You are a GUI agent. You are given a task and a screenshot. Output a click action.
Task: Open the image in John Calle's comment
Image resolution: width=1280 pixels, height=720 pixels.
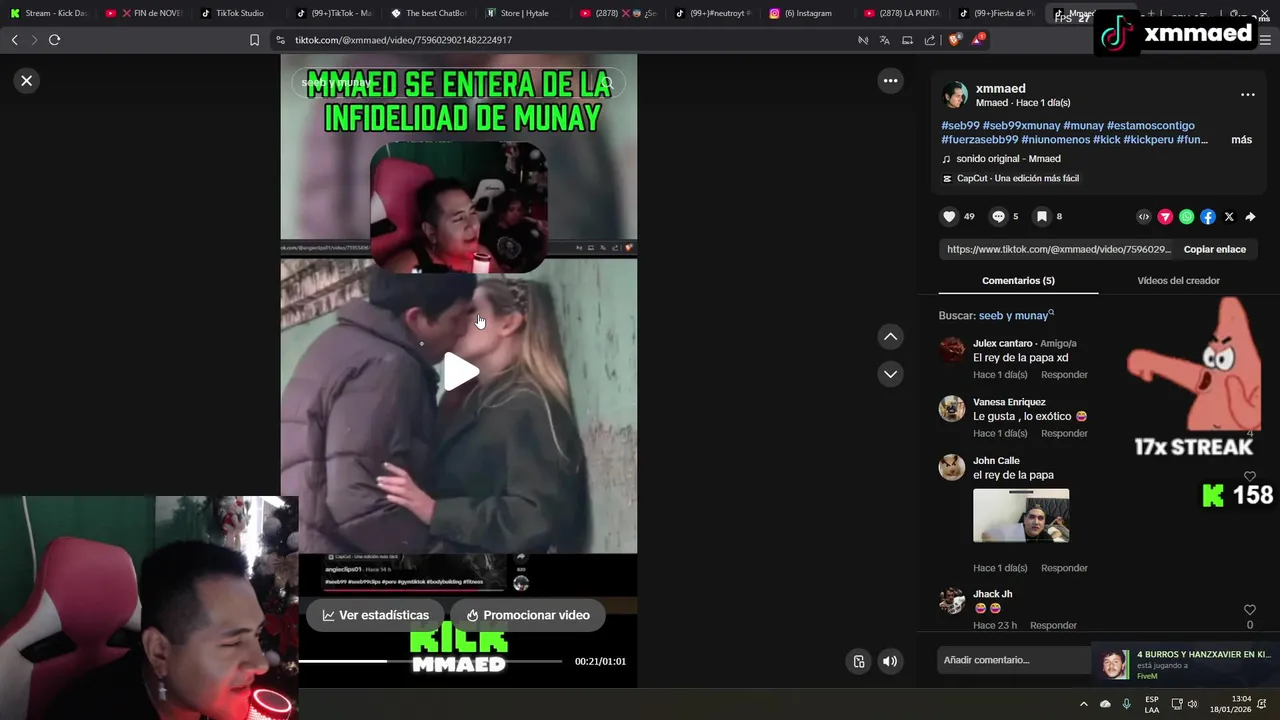(1021, 516)
